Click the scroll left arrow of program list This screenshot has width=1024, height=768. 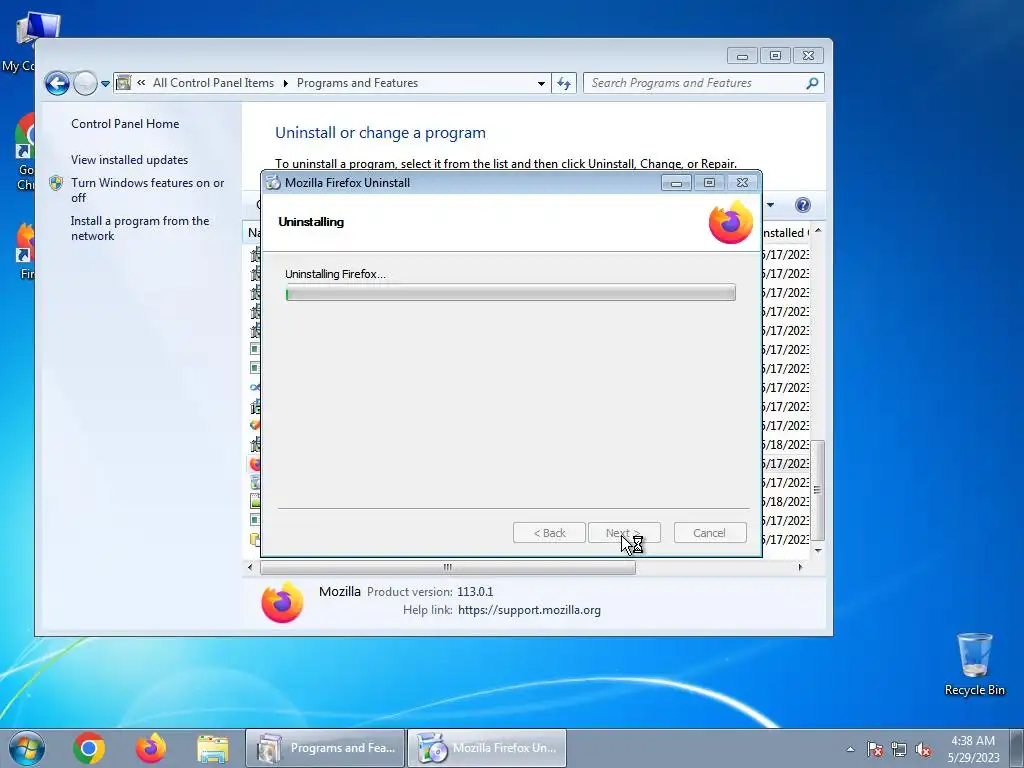coord(250,567)
